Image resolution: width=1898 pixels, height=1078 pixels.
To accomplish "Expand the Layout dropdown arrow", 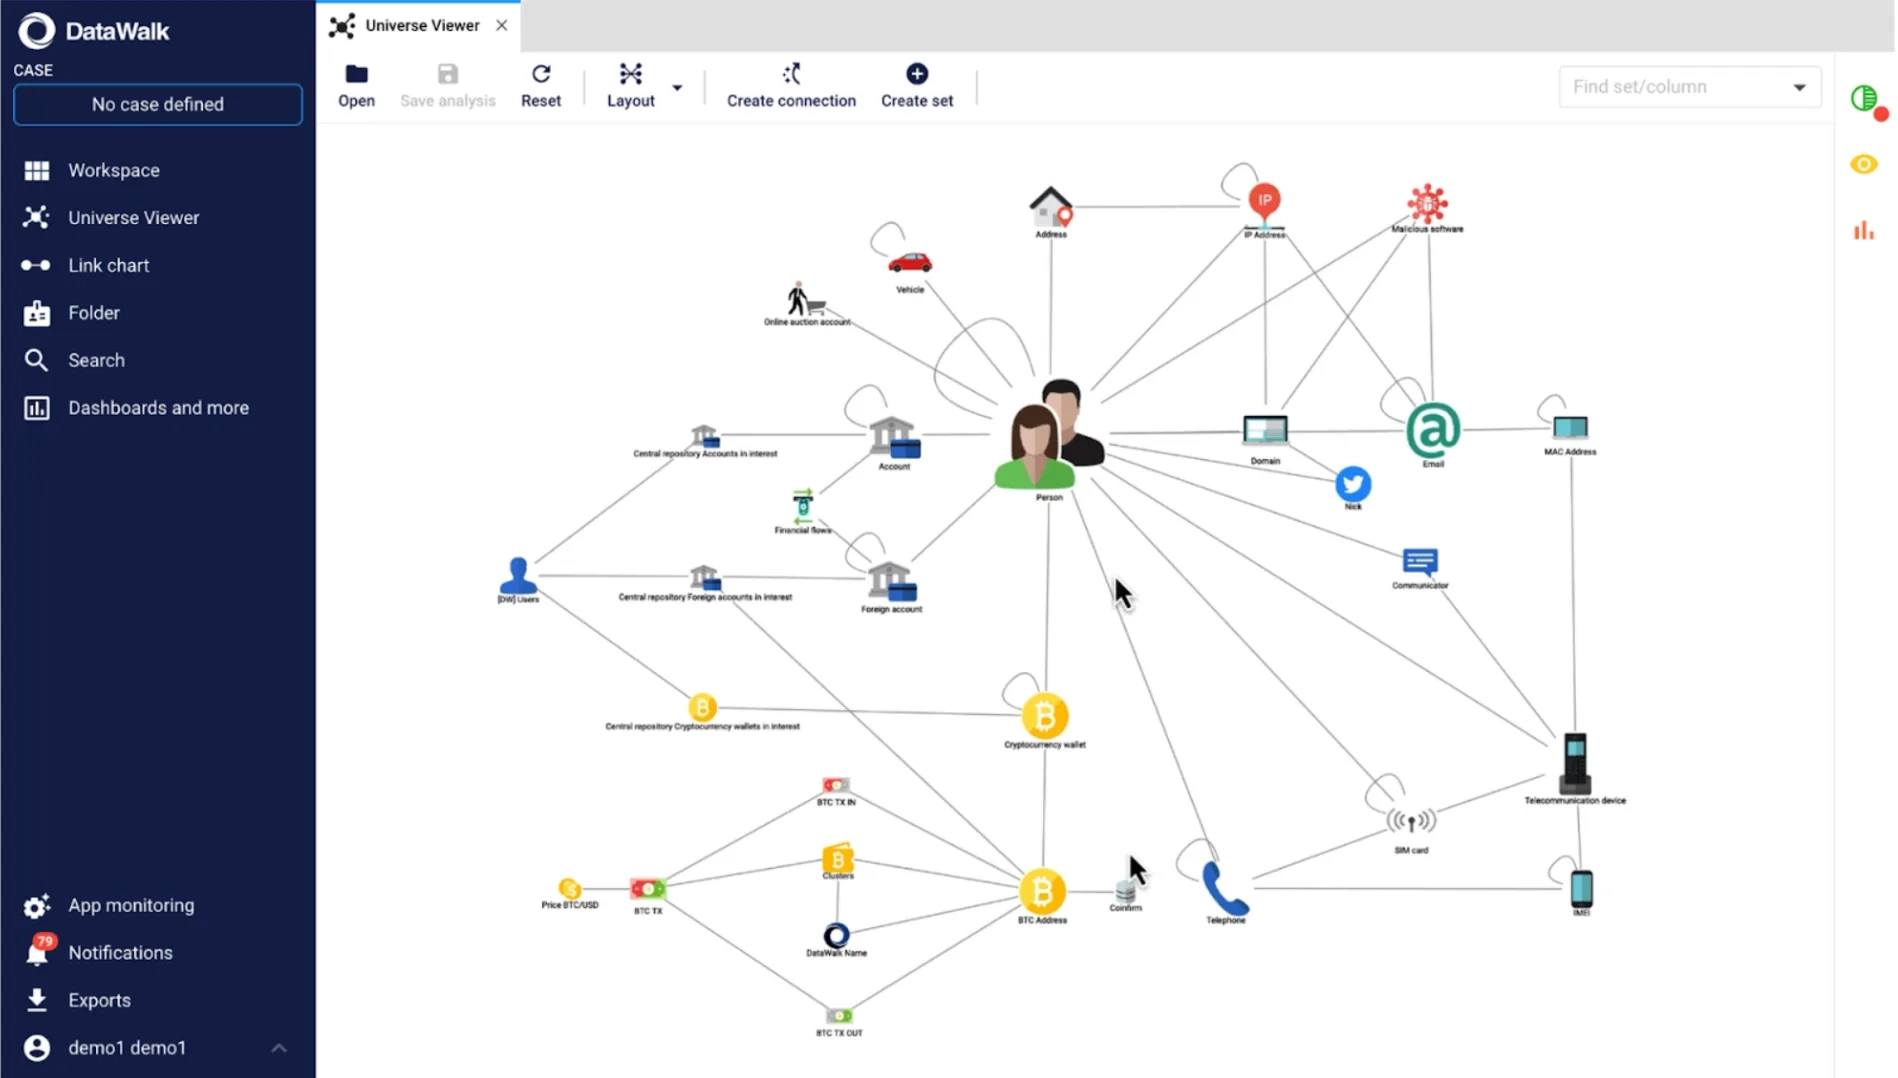I will pyautogui.click(x=677, y=88).
